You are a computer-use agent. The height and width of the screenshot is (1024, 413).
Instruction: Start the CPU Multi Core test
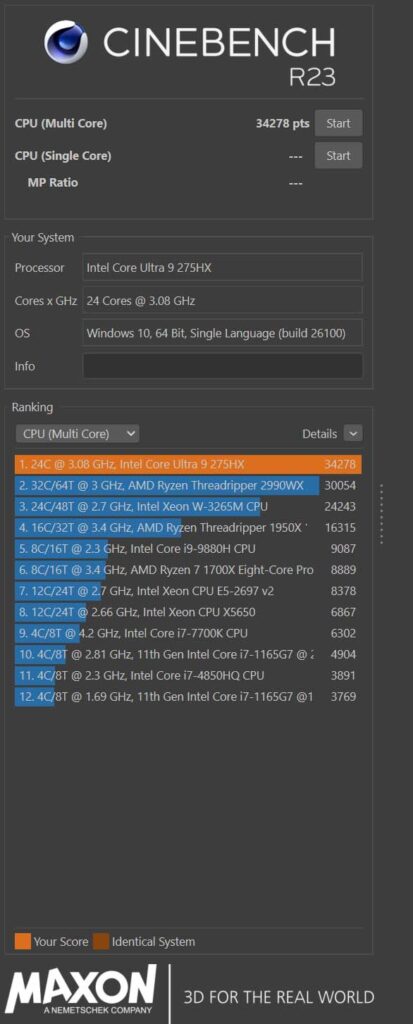click(x=339, y=123)
